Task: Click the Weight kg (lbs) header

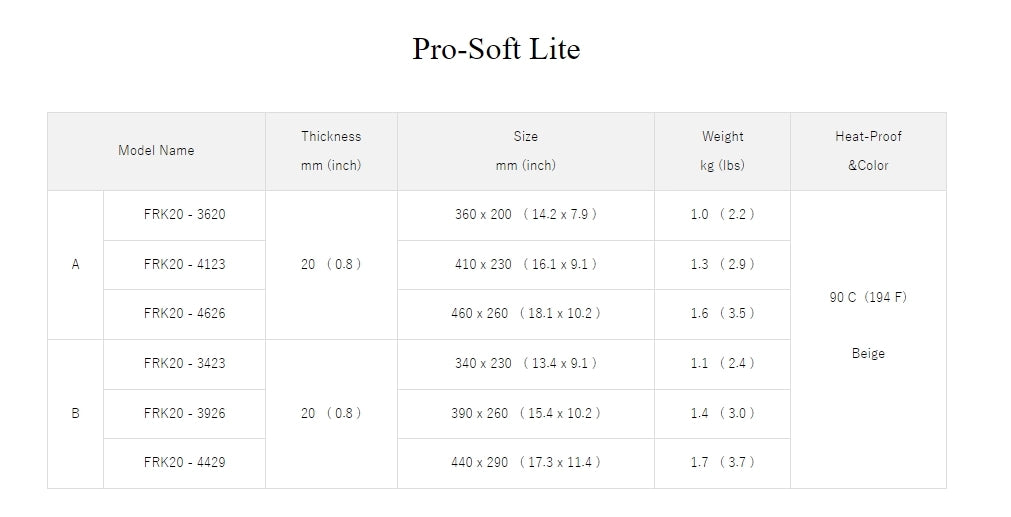Action: 722,151
